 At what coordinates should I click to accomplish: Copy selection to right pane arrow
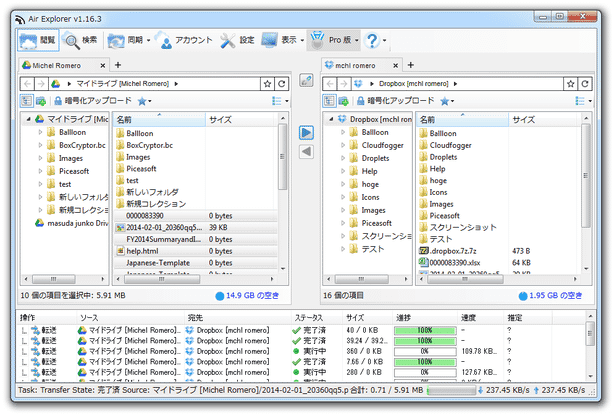pyautogui.click(x=306, y=133)
